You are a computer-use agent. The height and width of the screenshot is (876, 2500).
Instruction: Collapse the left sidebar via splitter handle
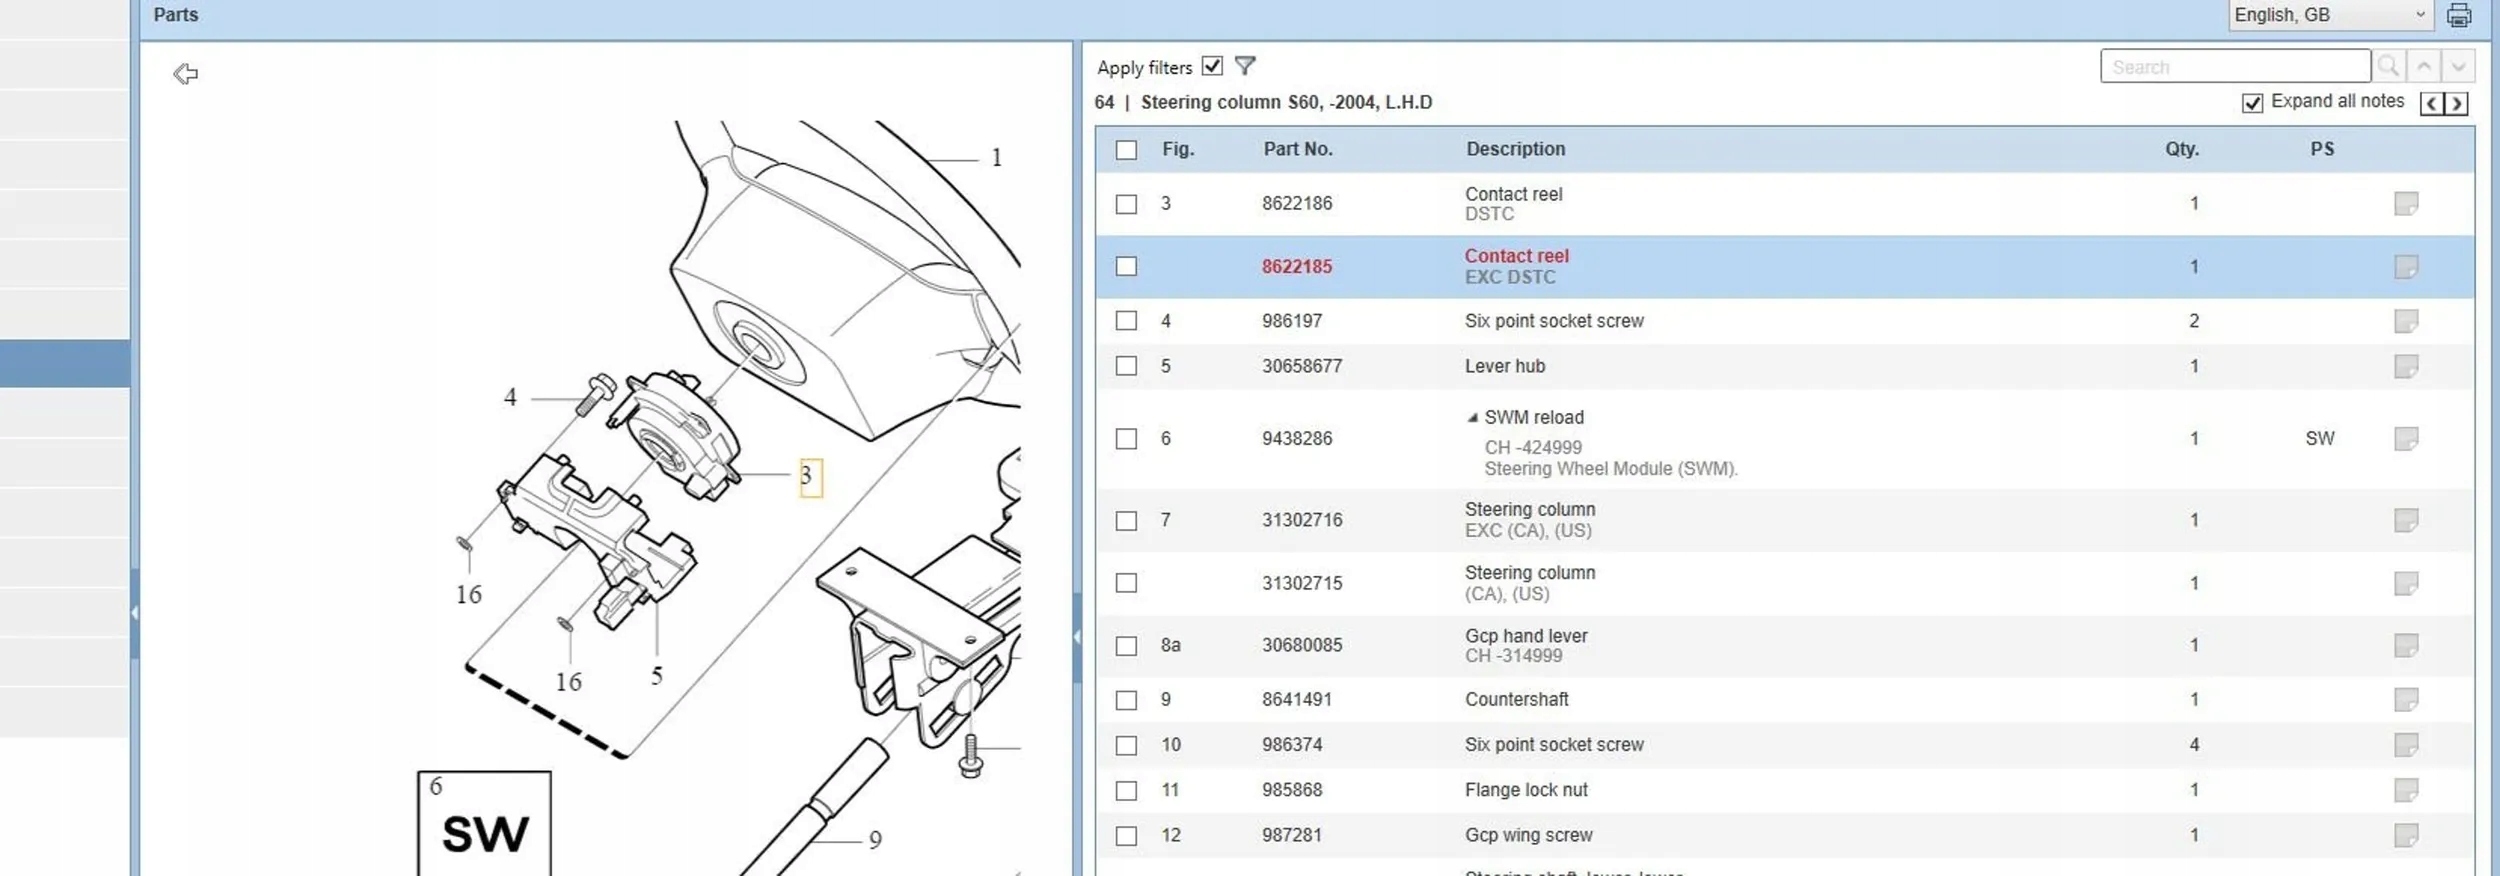[x=134, y=613]
